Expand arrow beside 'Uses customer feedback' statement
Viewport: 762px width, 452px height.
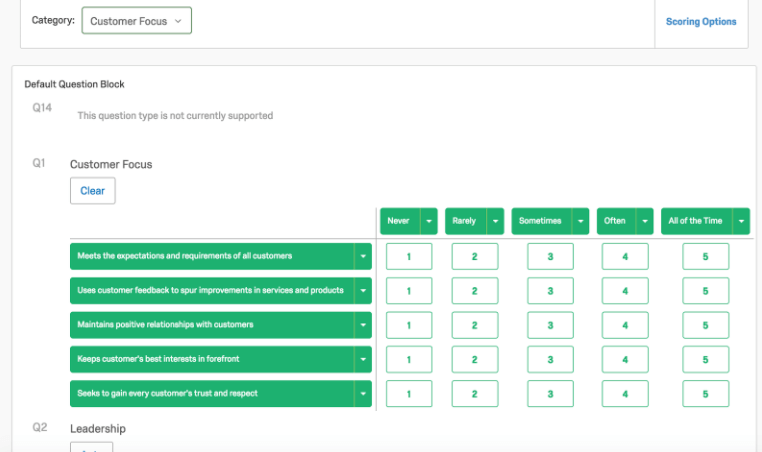(362, 291)
